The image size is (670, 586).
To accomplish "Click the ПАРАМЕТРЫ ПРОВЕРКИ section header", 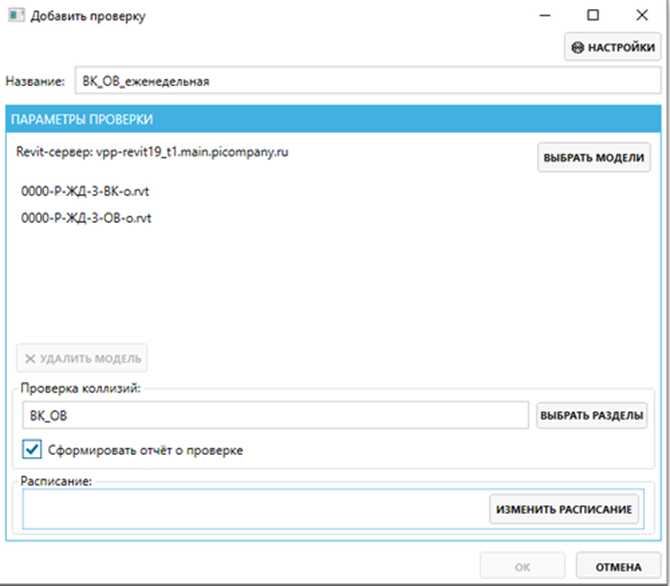I will 82,120.
